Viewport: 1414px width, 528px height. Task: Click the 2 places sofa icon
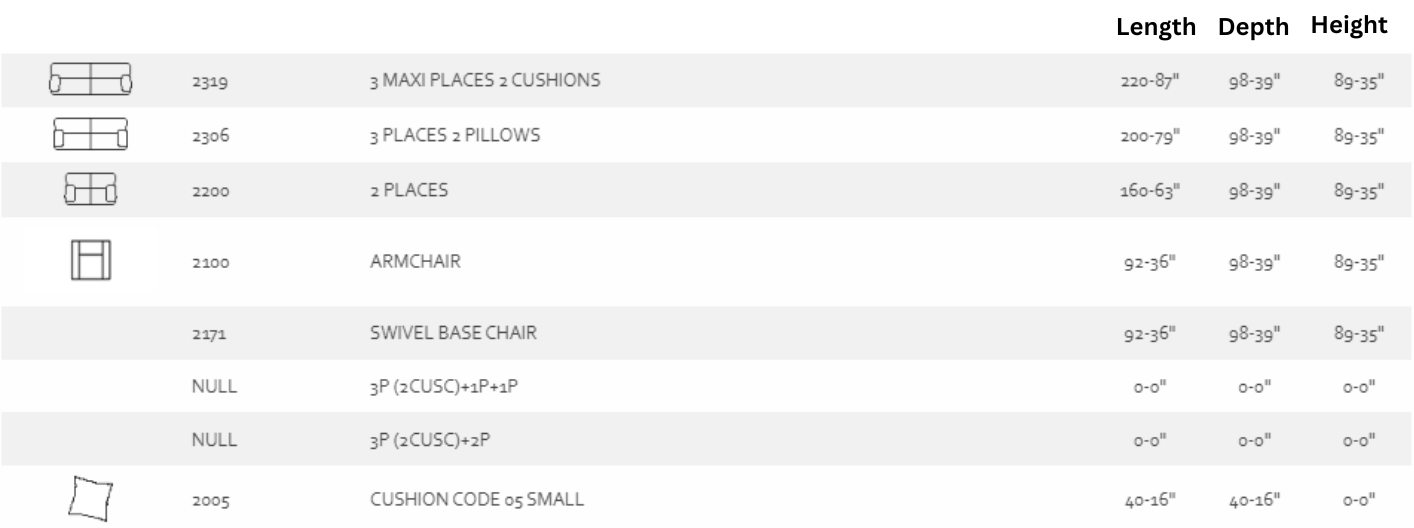[91, 188]
